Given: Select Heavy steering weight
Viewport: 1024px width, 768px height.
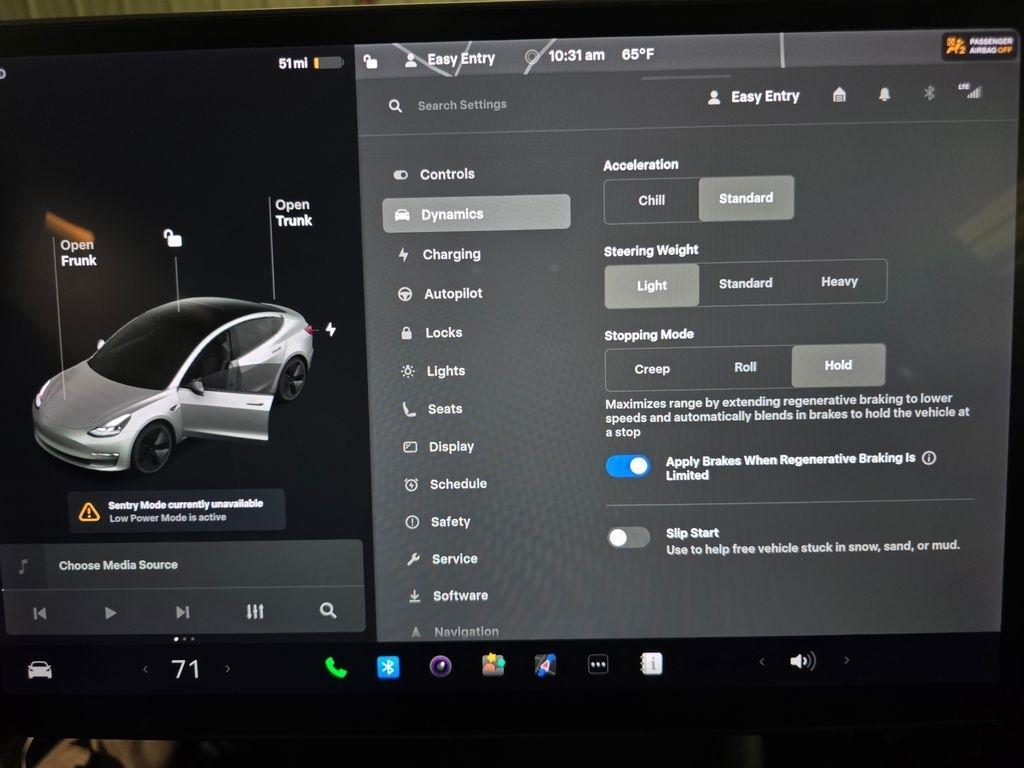Looking at the screenshot, I should tap(839, 282).
